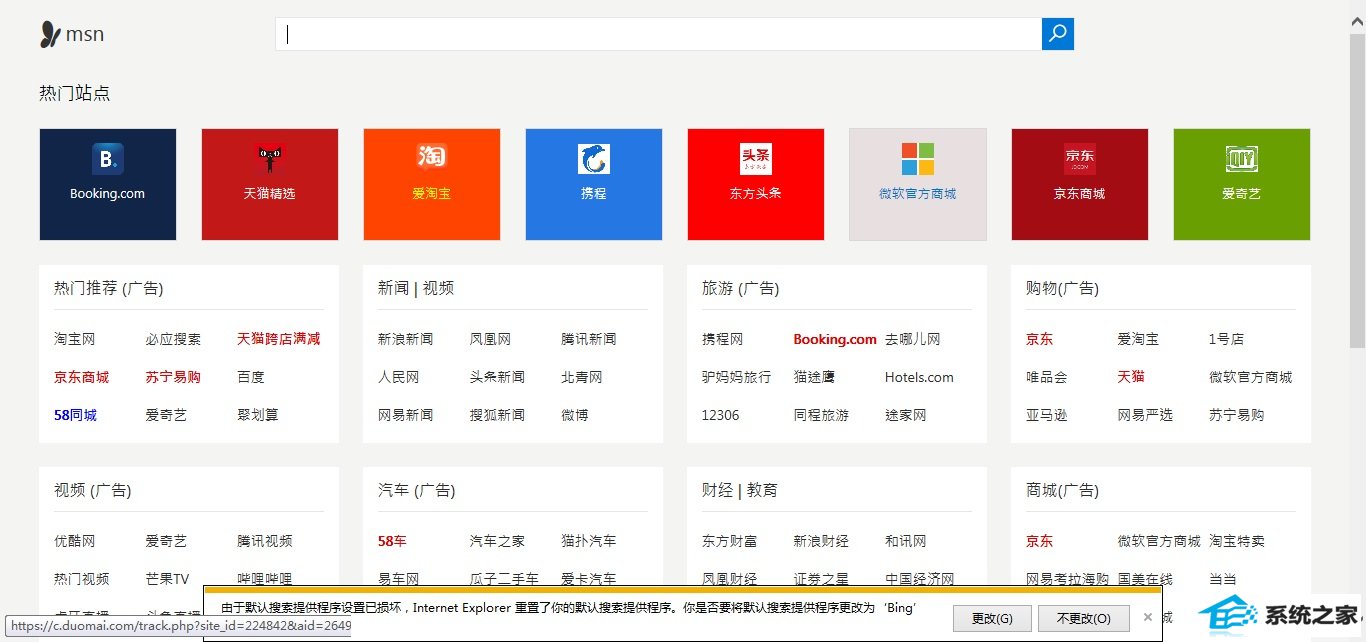Open 凤凰网 link
The height and width of the screenshot is (642, 1366).
click(x=491, y=339)
